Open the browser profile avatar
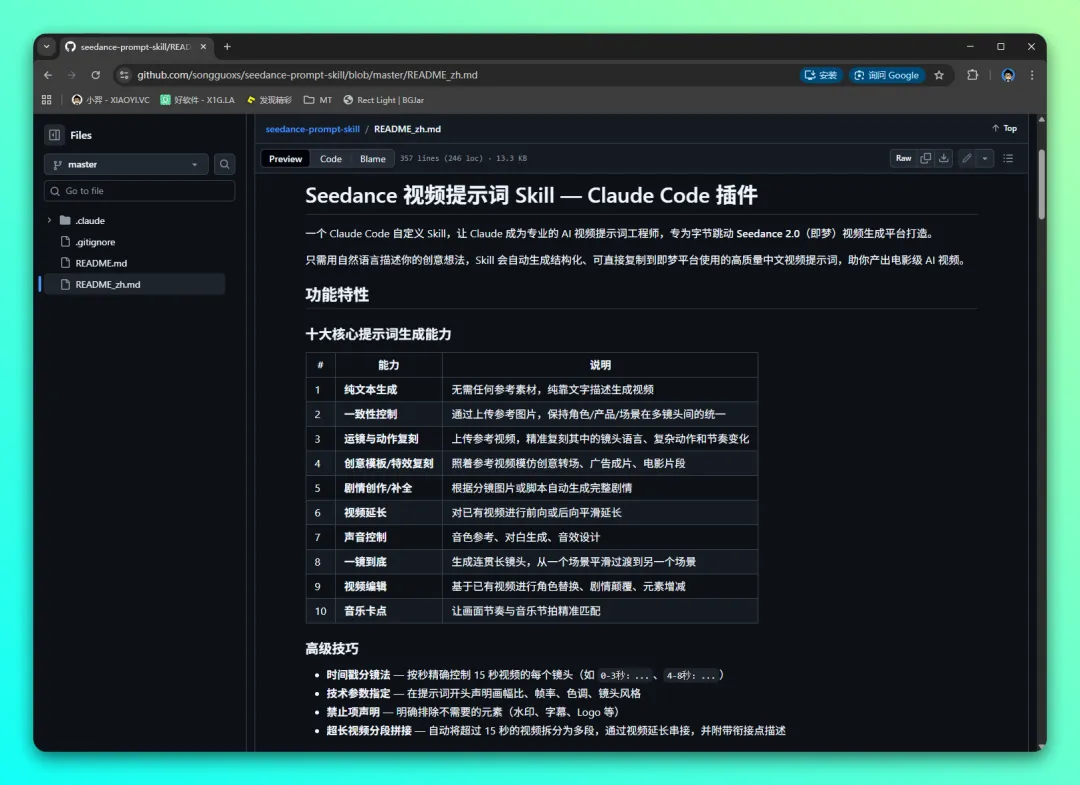This screenshot has width=1080, height=785. 1008,75
